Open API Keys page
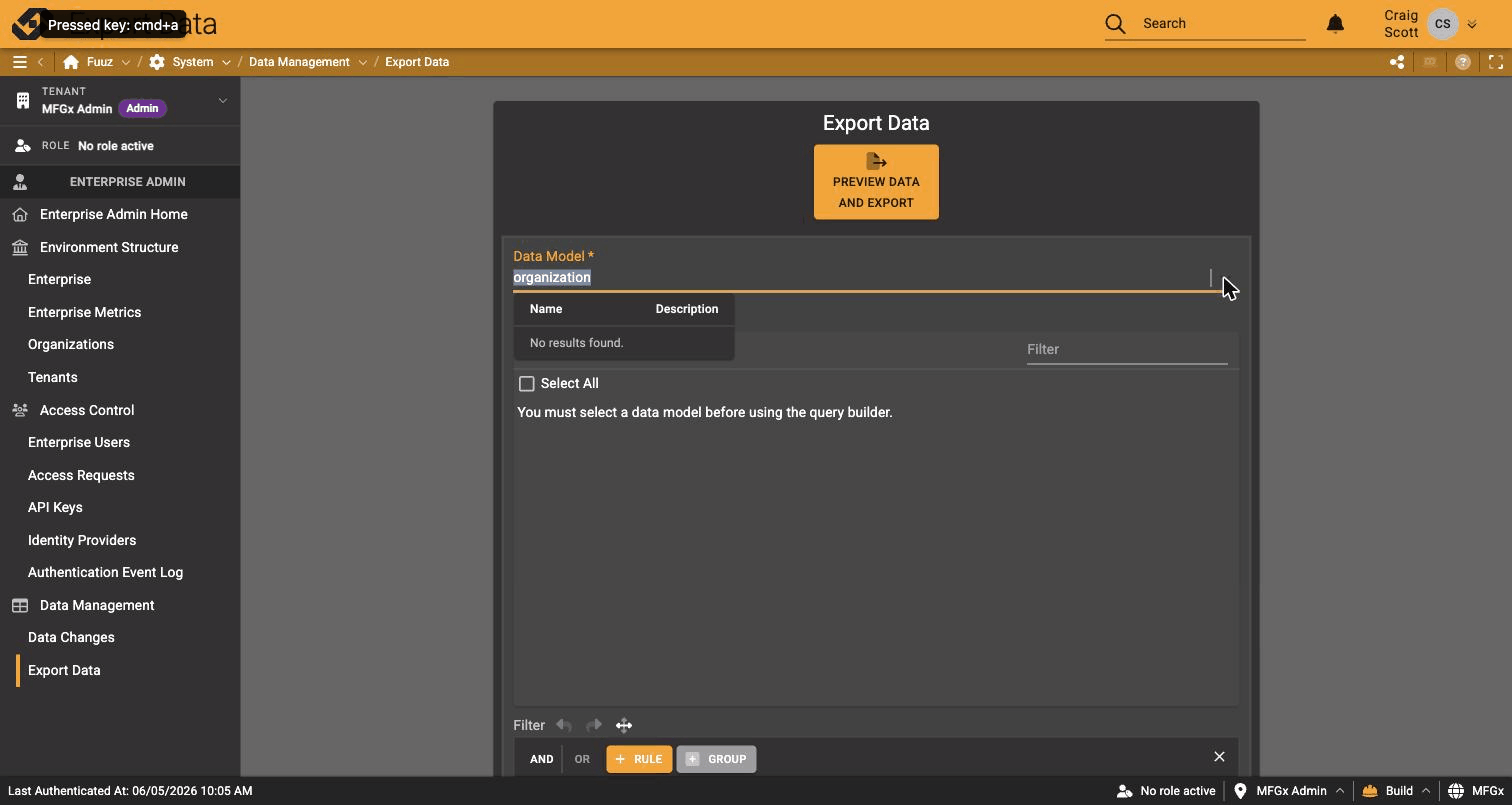This screenshot has width=1512, height=805. click(x=55, y=507)
